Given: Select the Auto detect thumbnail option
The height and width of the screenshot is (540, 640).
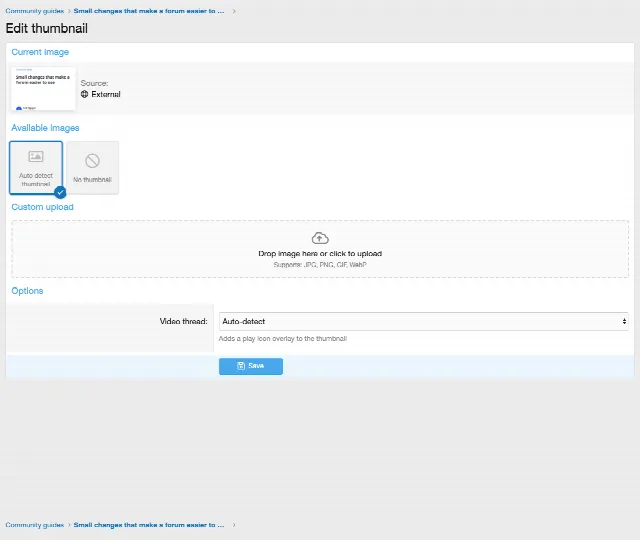Looking at the screenshot, I should point(36,167).
